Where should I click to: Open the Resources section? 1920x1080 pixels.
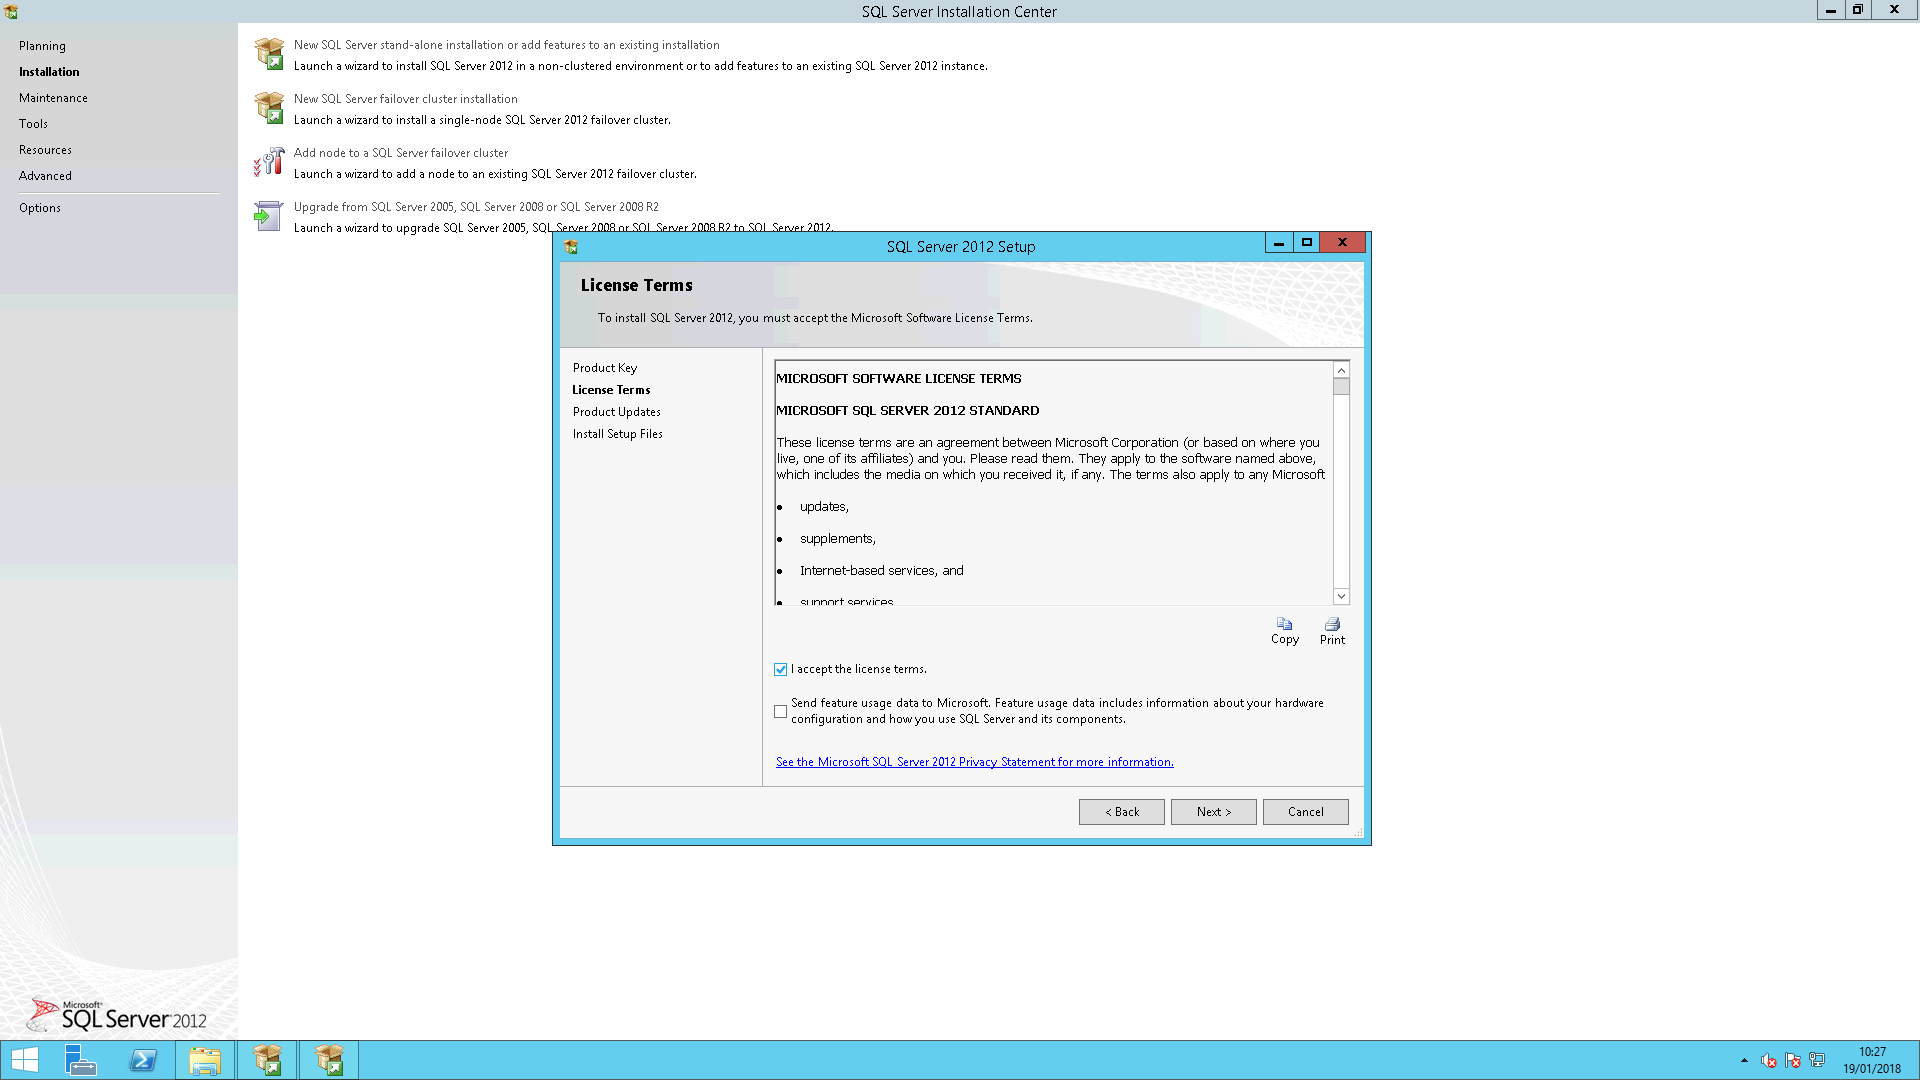pyautogui.click(x=45, y=150)
